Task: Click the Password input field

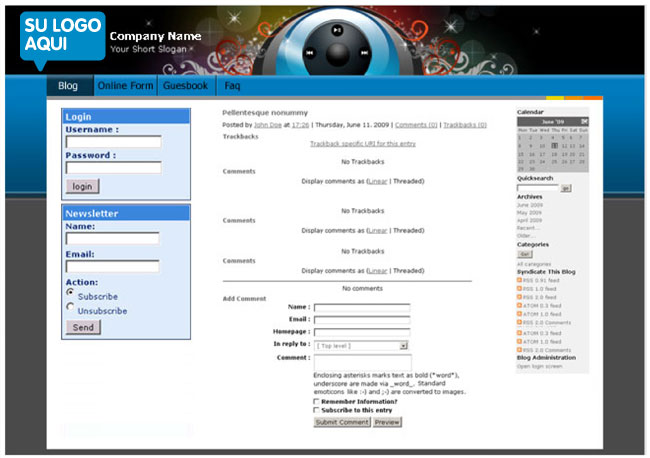Action: coord(114,167)
